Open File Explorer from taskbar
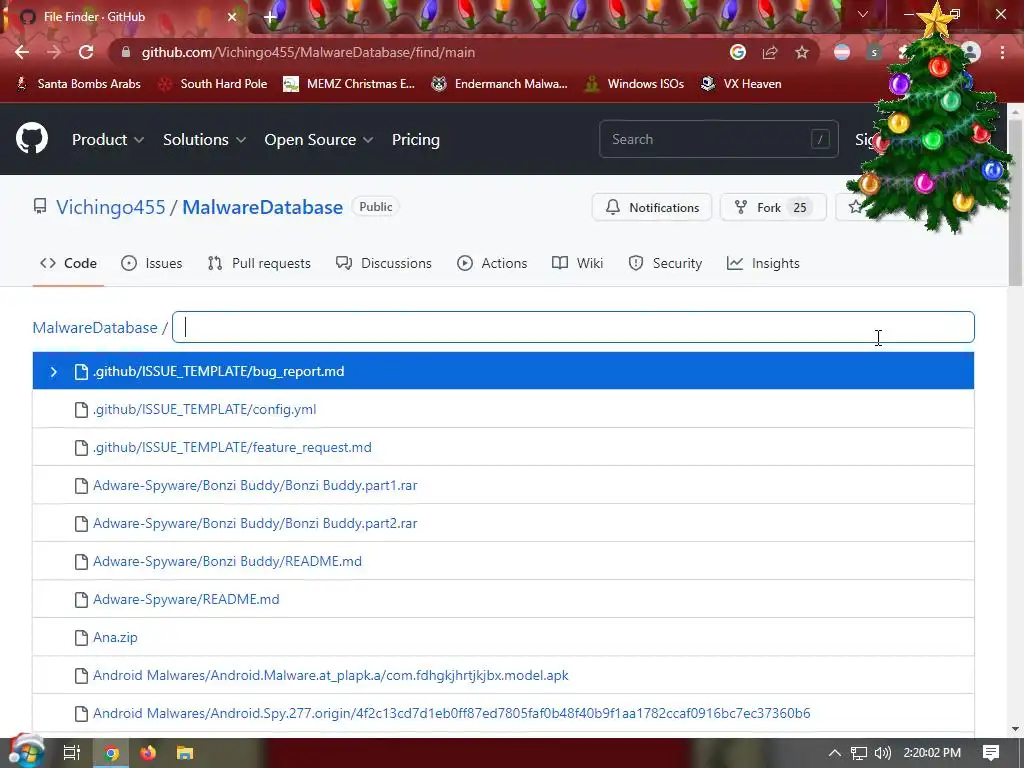The height and width of the screenshot is (768, 1024). coord(185,753)
